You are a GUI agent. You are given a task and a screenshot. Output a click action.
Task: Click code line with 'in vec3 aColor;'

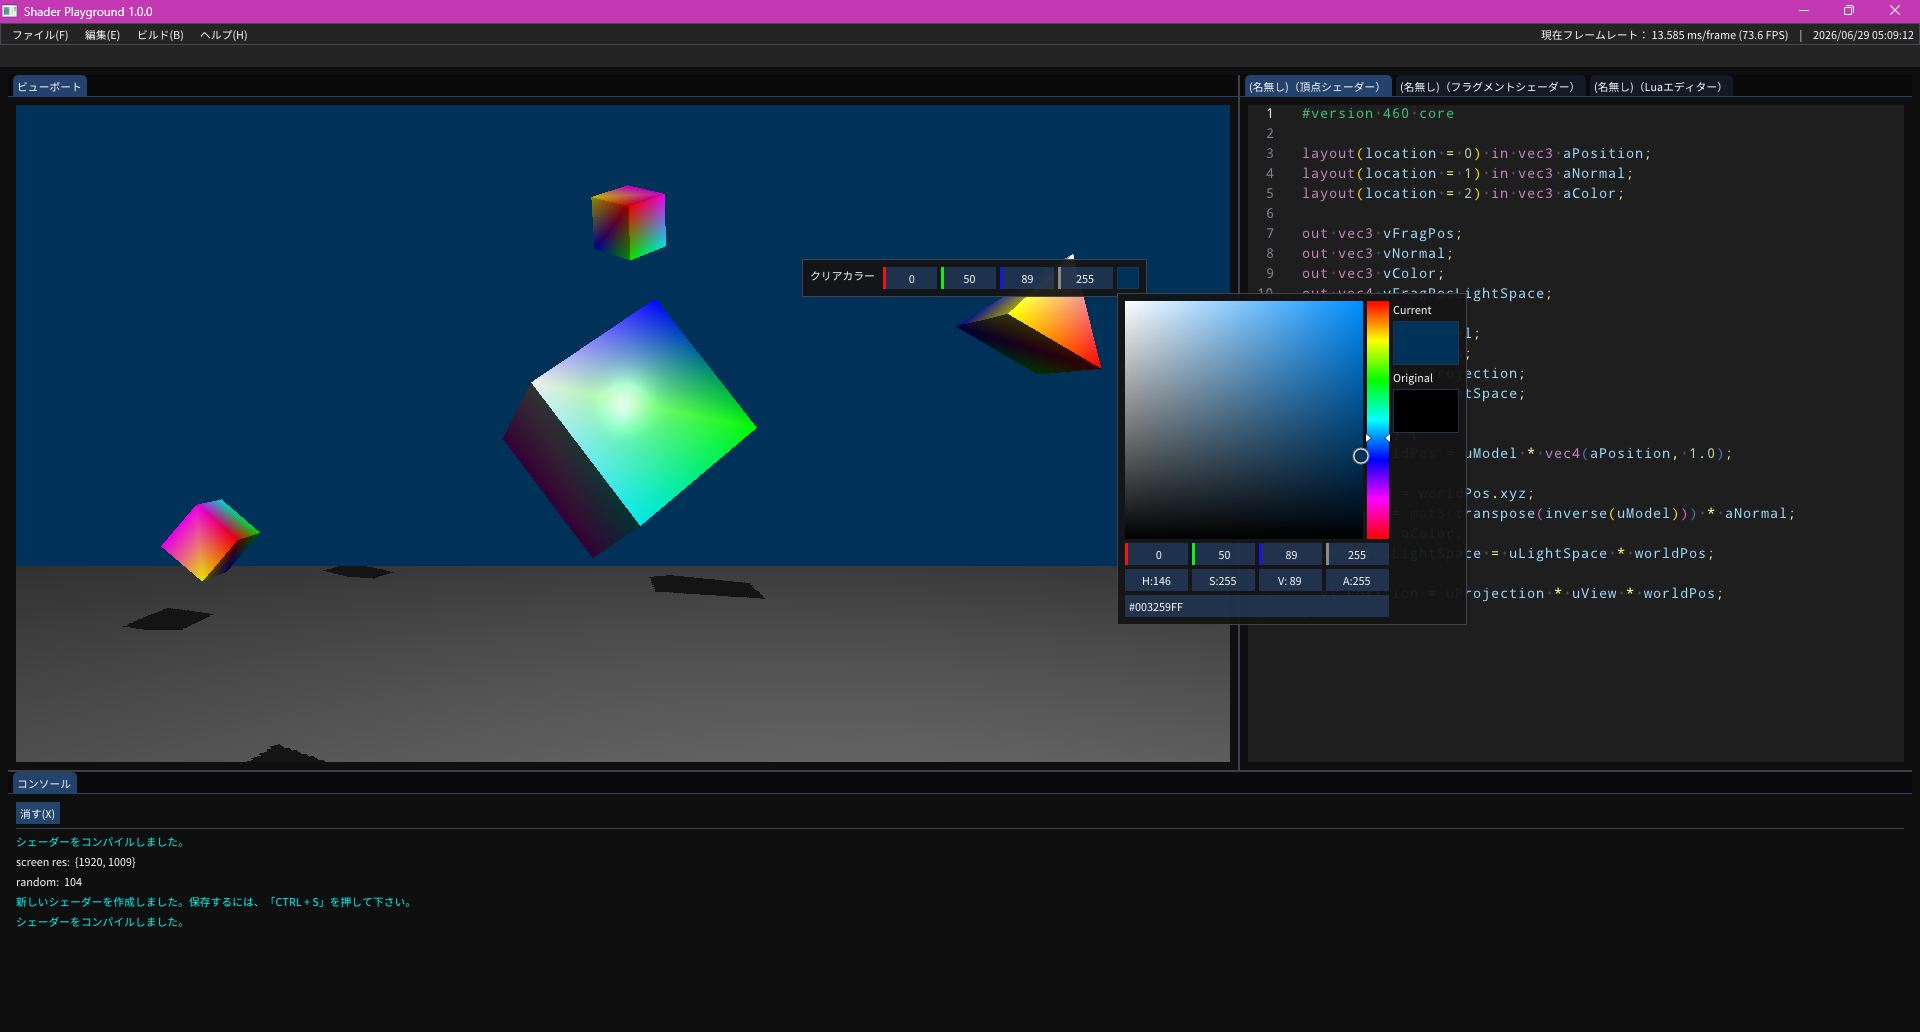point(1463,194)
